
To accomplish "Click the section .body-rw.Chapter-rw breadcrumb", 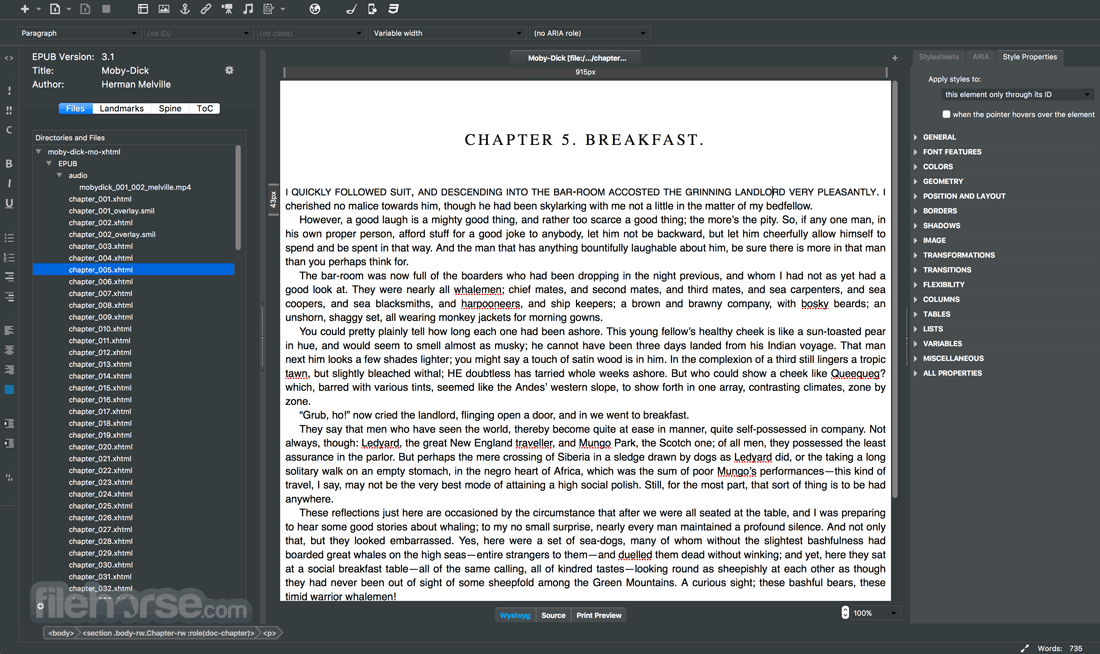I will 168,633.
